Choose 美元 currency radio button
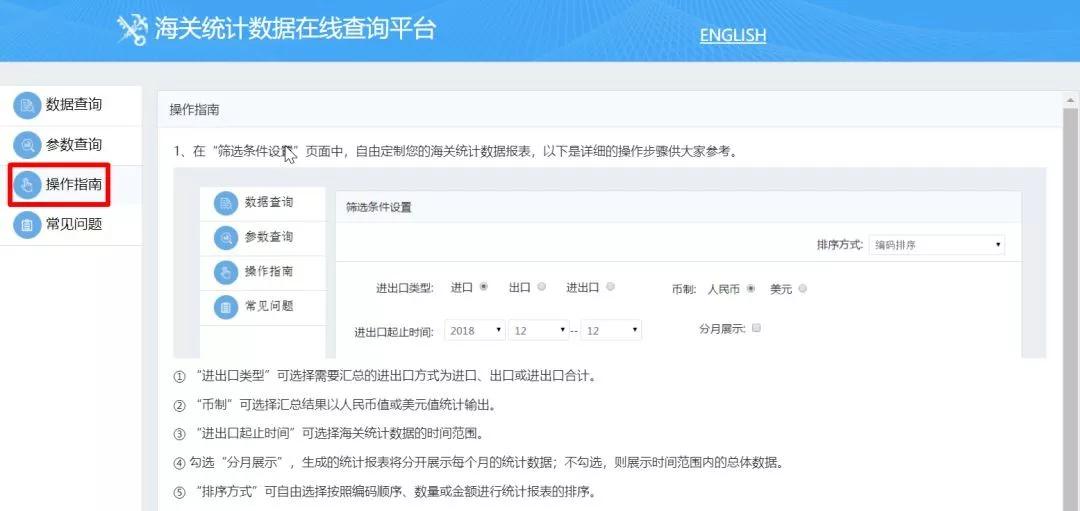This screenshot has height=511, width=1080. click(x=802, y=289)
